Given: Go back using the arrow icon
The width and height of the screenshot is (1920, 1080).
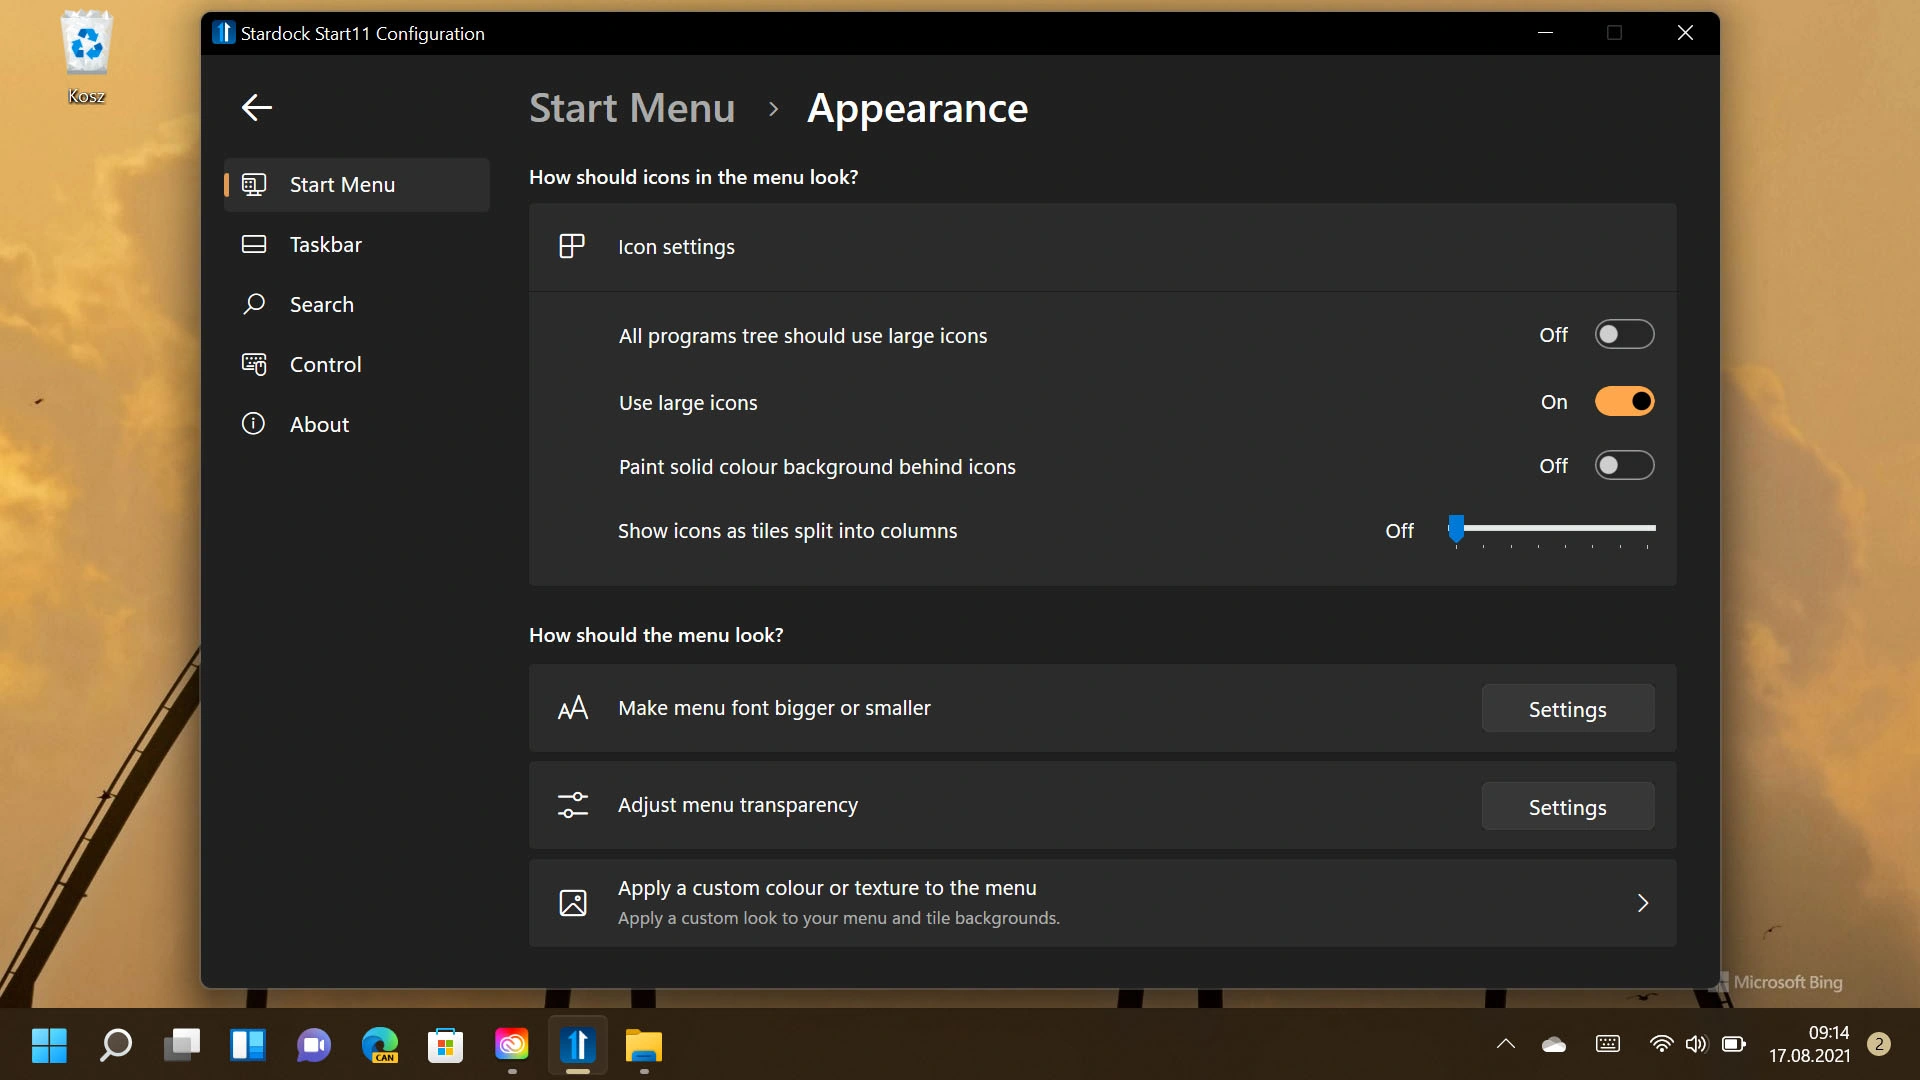Looking at the screenshot, I should pos(257,107).
